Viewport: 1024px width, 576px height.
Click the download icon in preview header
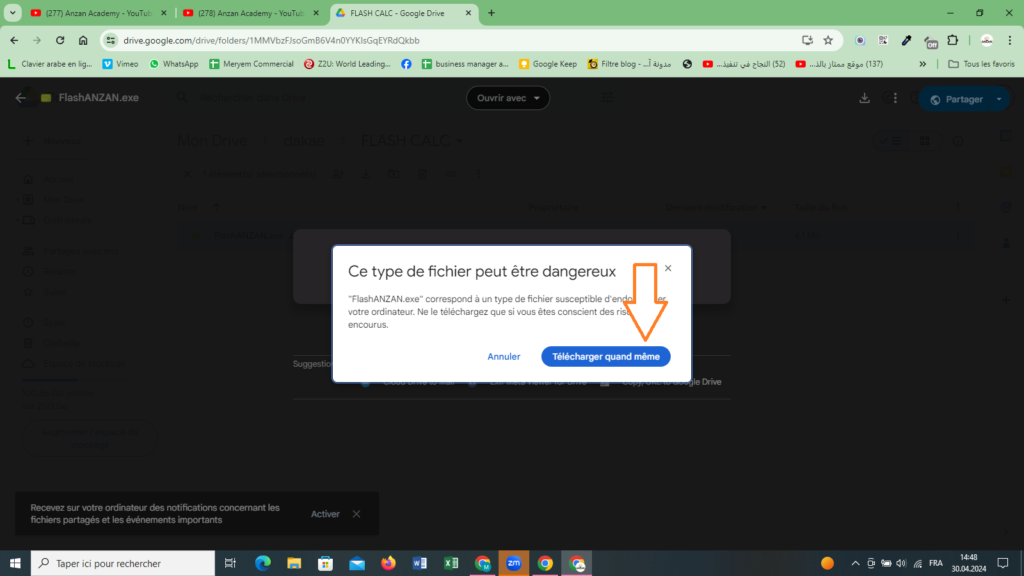pos(865,98)
